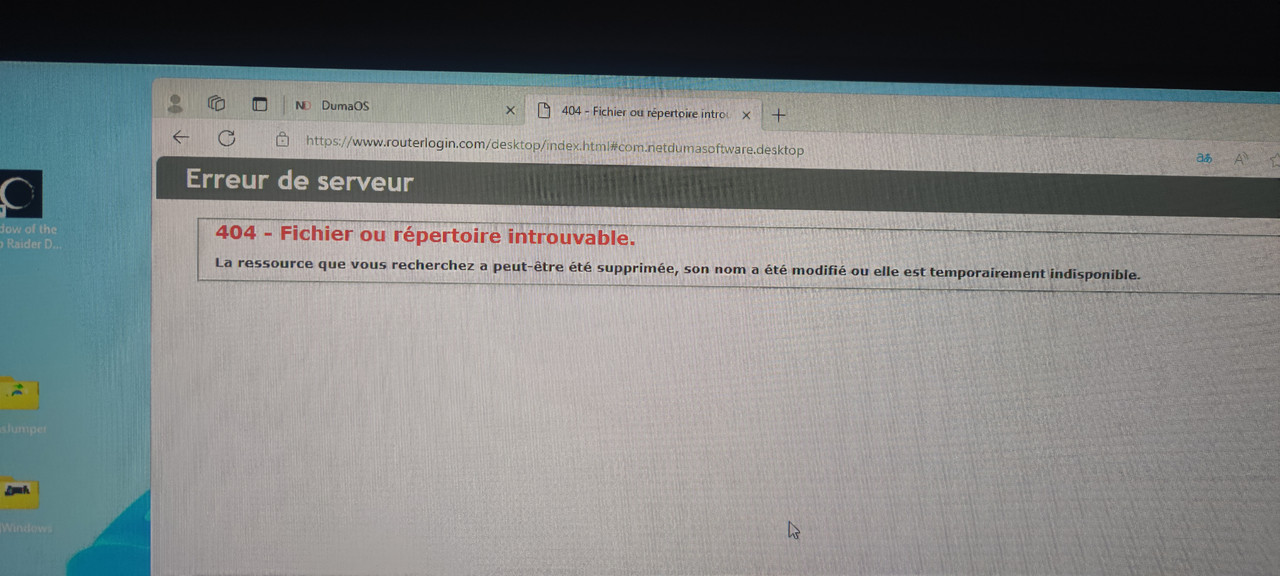This screenshot has width=1280, height=576.
Task: Open the read aloud icon
Action: click(1241, 158)
